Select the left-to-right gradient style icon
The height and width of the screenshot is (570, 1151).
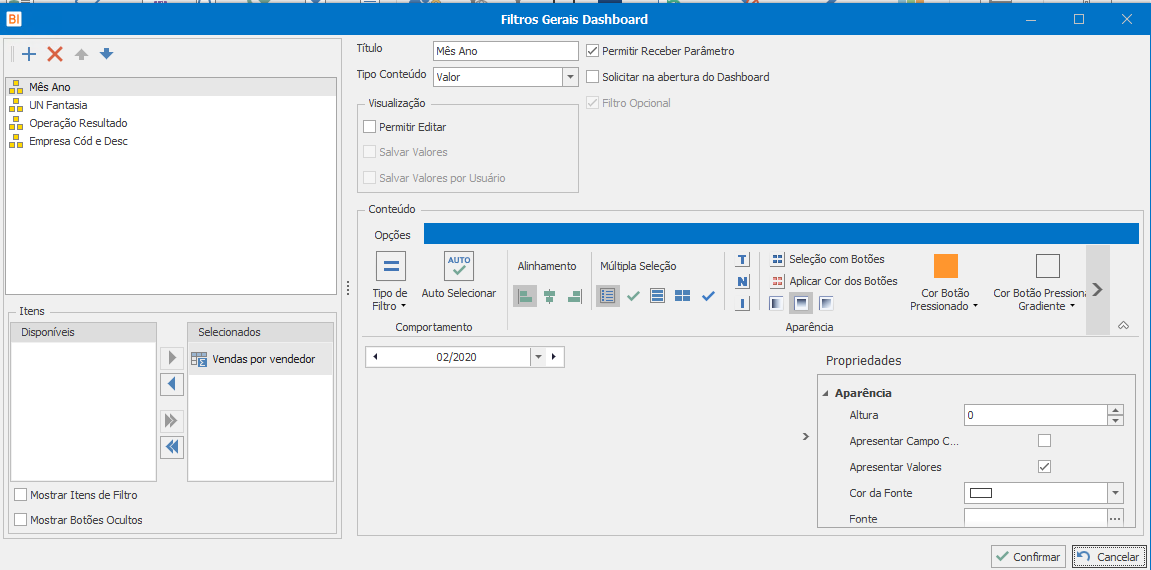point(777,303)
